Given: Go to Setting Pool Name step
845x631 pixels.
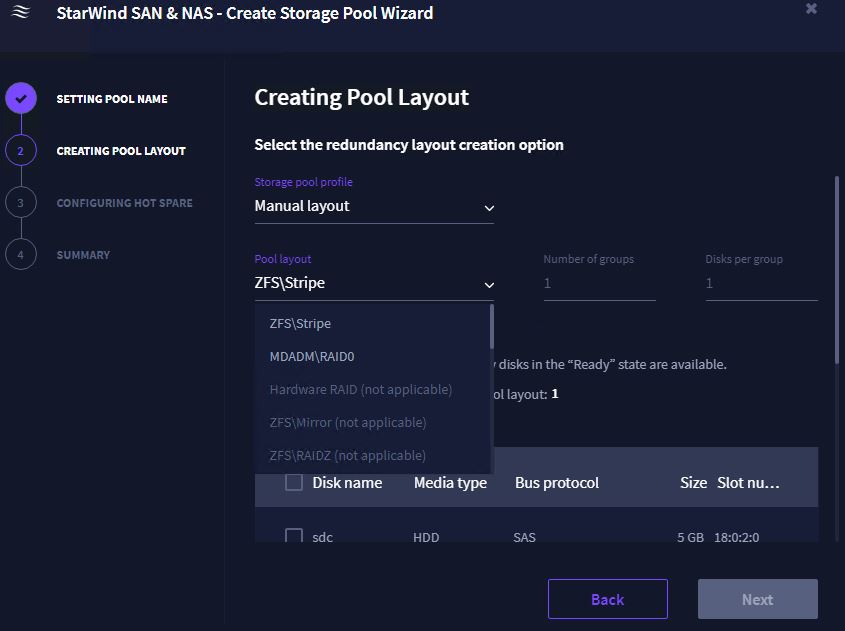Looking at the screenshot, I should [112, 99].
